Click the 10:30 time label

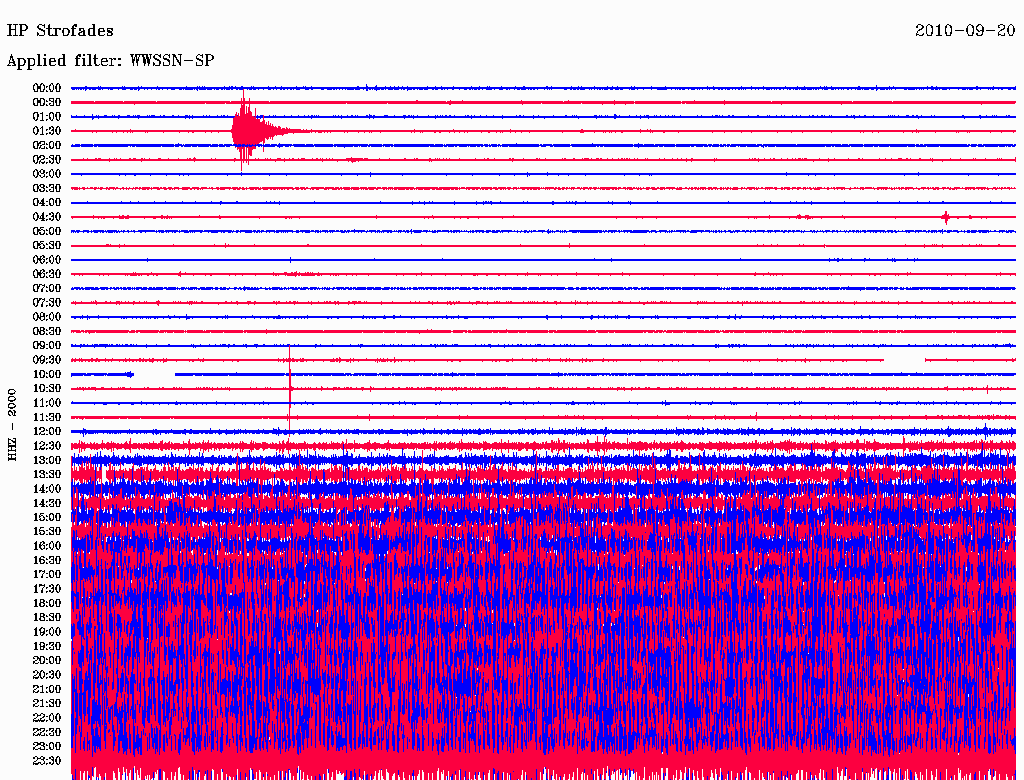[x=47, y=389]
